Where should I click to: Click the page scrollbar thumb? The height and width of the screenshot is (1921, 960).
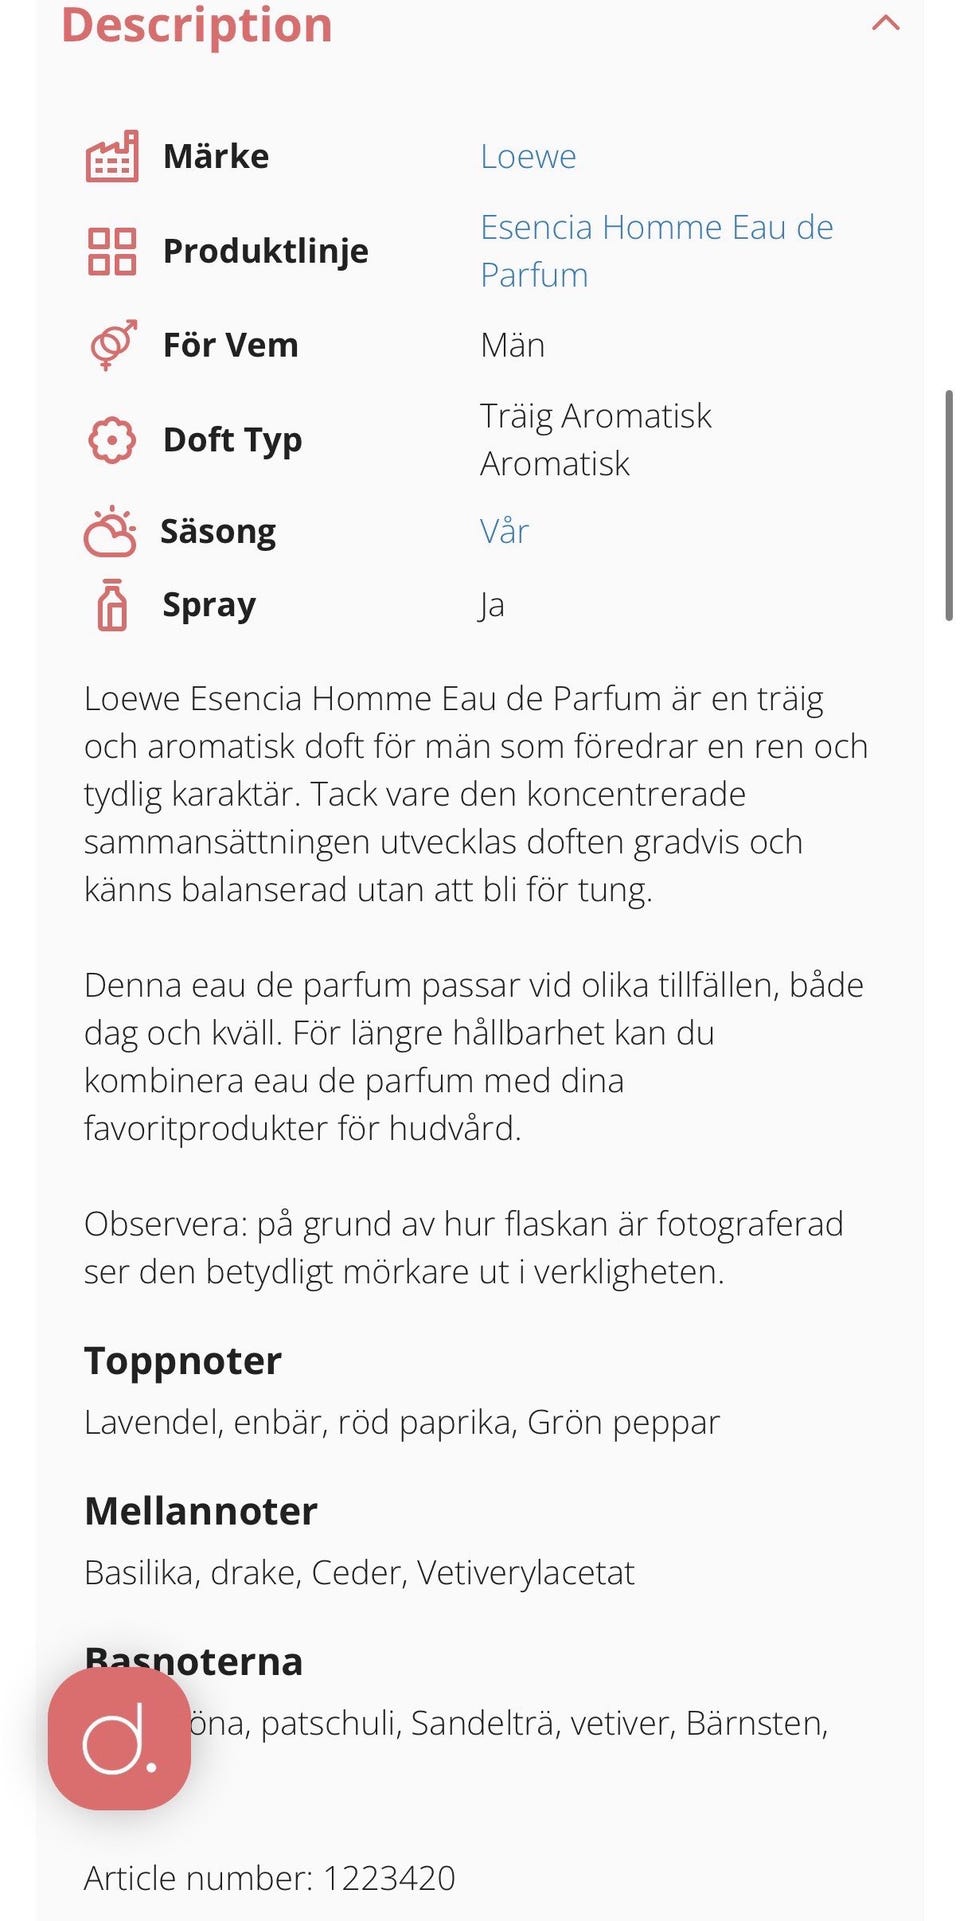pos(948,505)
